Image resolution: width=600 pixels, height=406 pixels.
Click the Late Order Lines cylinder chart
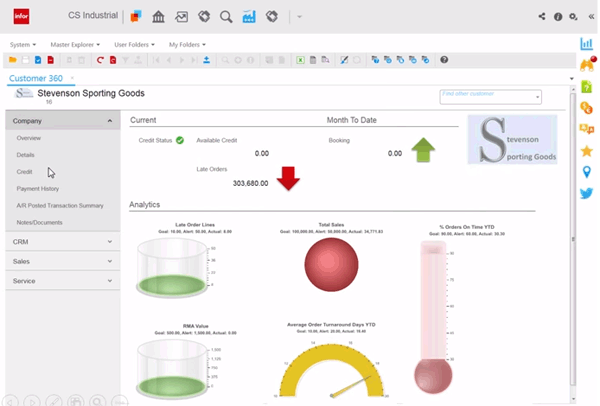172,267
